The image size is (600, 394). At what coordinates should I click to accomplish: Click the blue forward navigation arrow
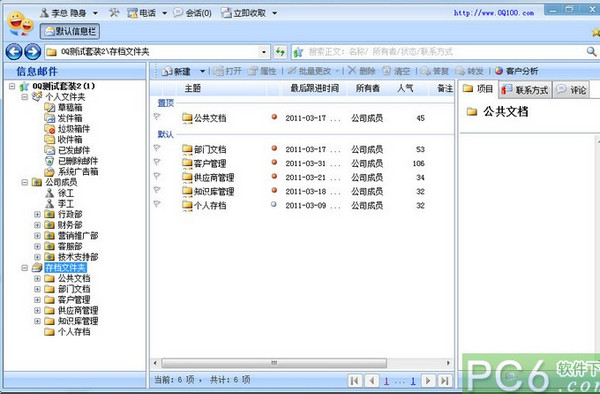[33, 52]
